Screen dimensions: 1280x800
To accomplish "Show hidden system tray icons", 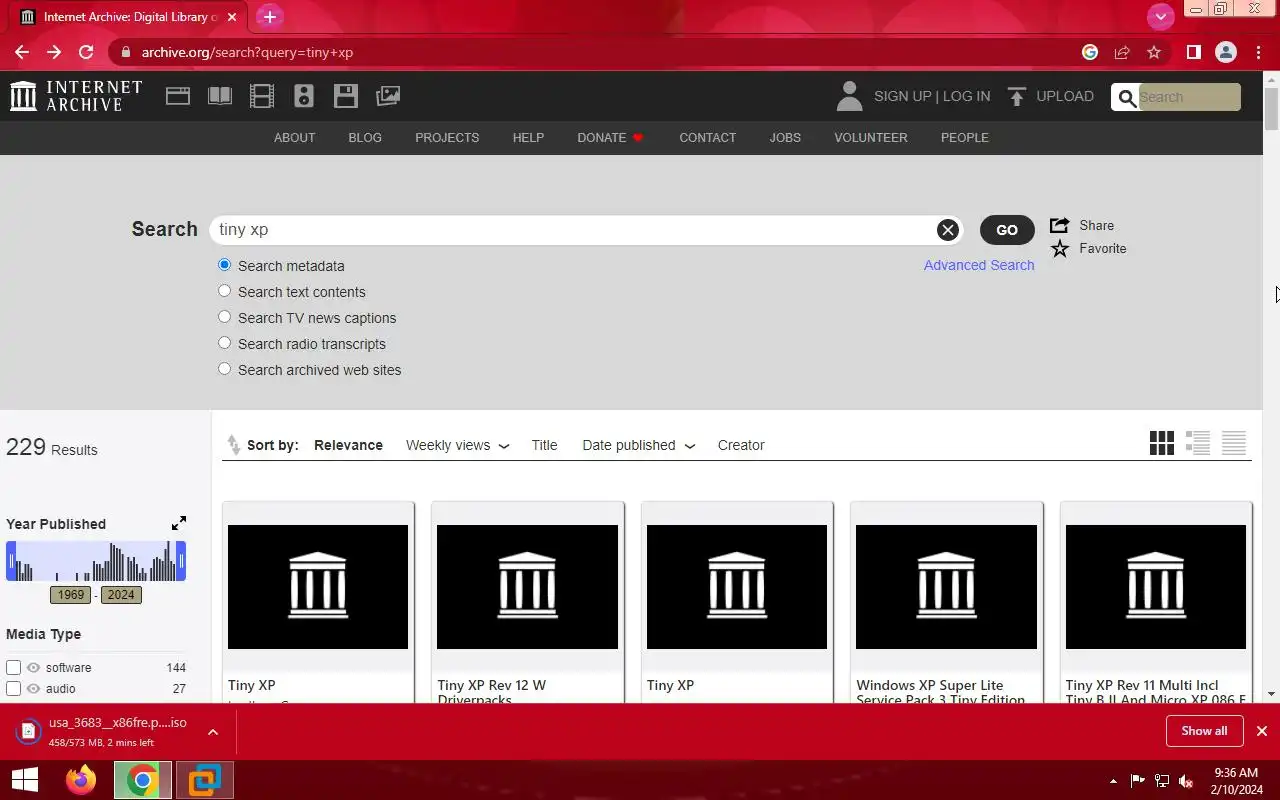I will click(1113, 781).
